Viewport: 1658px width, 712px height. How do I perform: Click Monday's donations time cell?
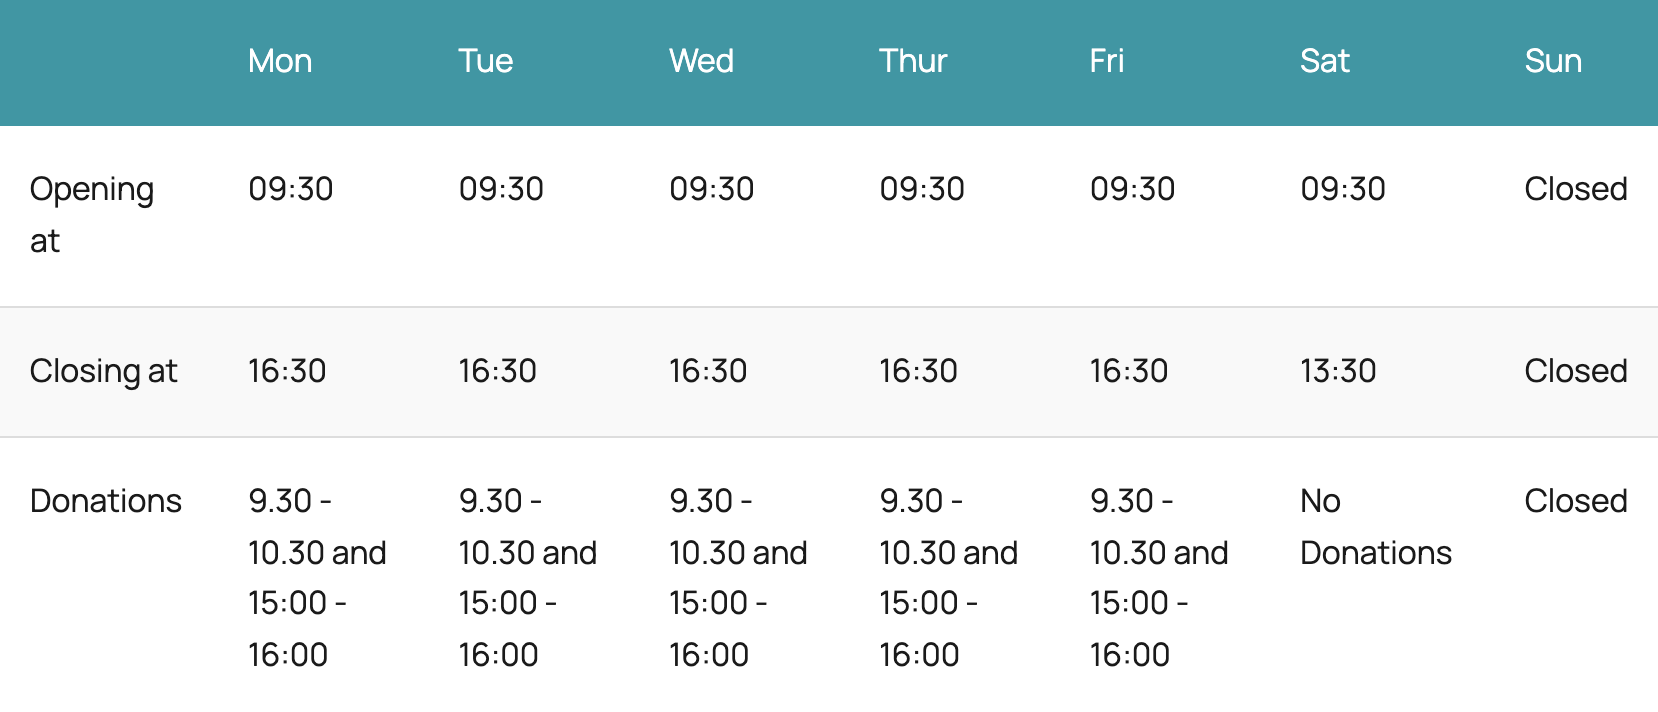pyautogui.click(x=317, y=578)
